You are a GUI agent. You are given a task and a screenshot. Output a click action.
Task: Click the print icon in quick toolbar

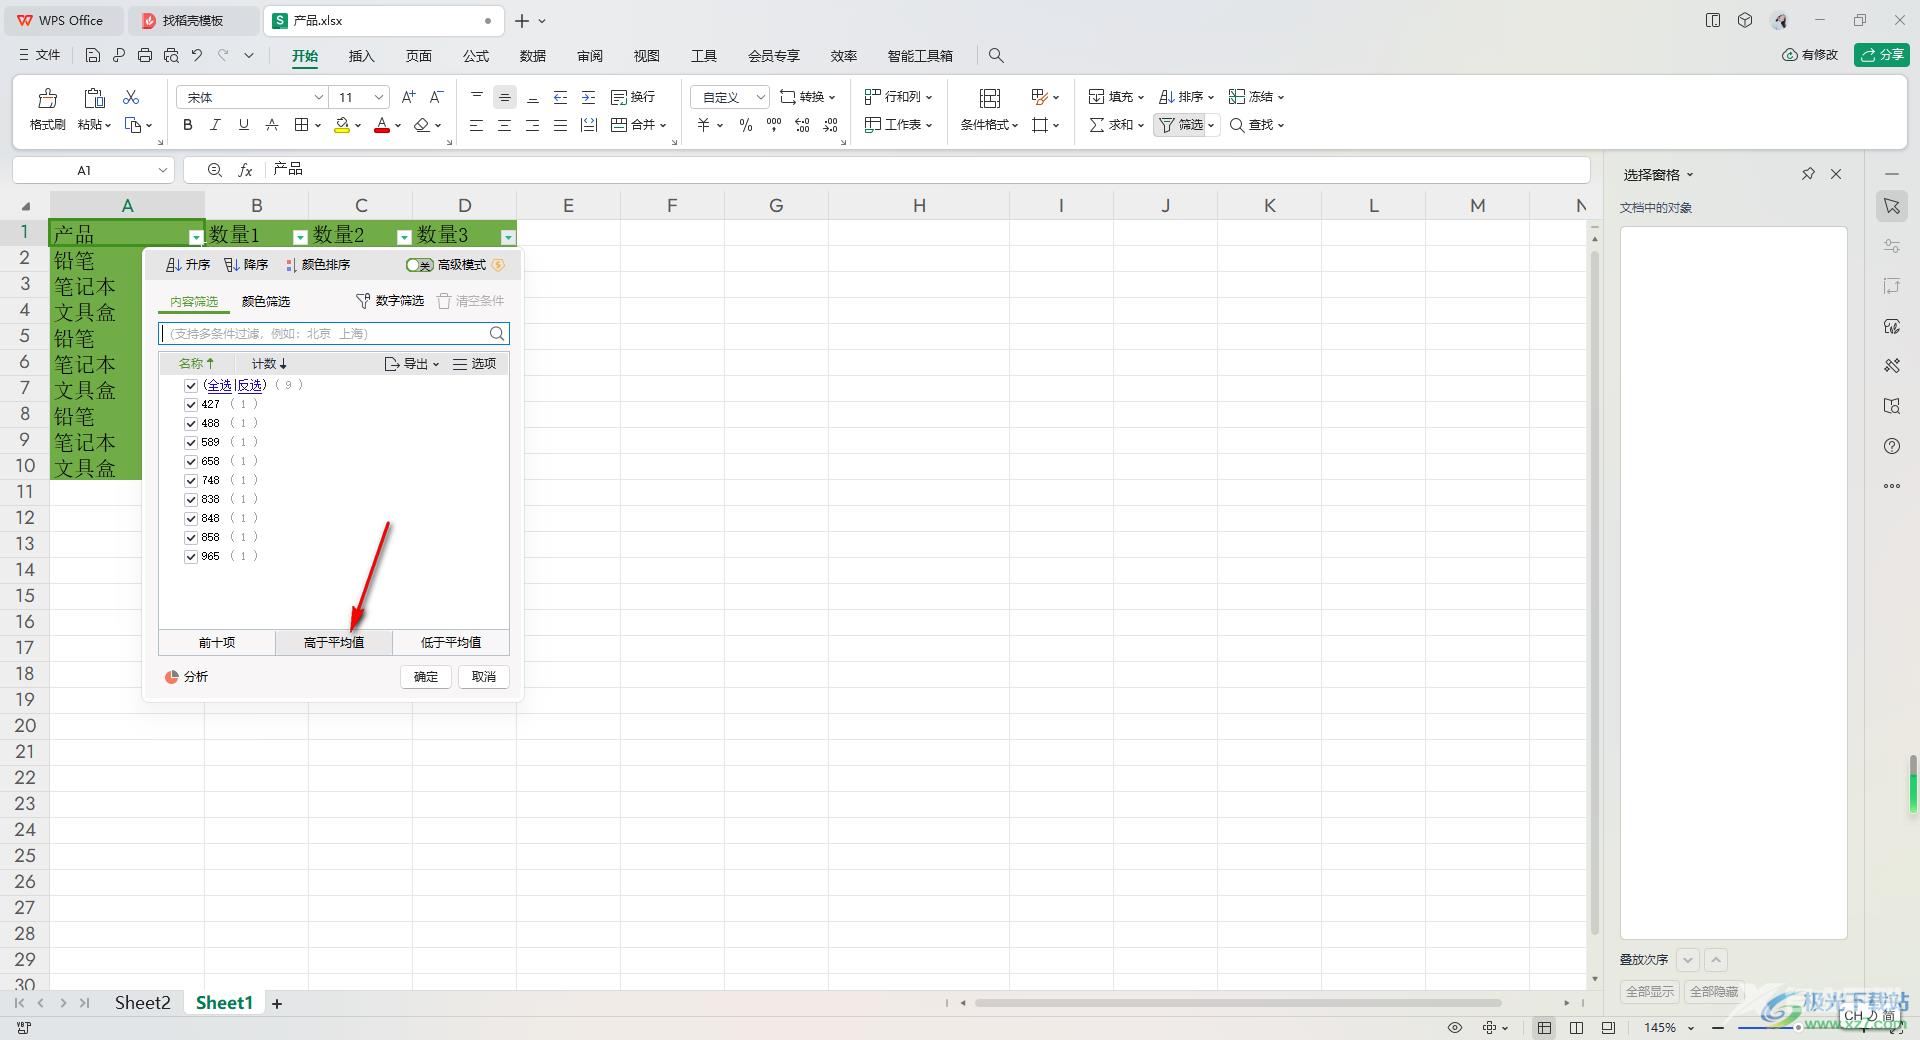pyautogui.click(x=145, y=56)
